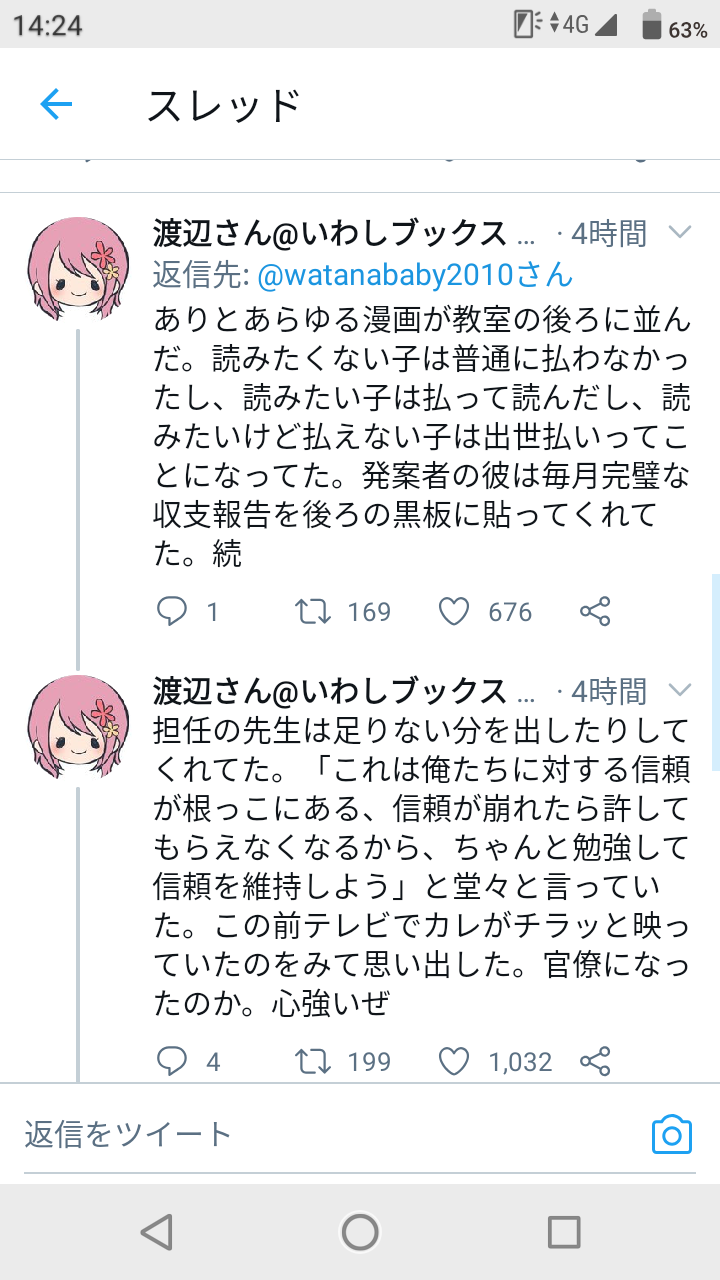Image resolution: width=720 pixels, height=1280 pixels.
Task: Reply to the first tweet about manga
Action: point(172,611)
